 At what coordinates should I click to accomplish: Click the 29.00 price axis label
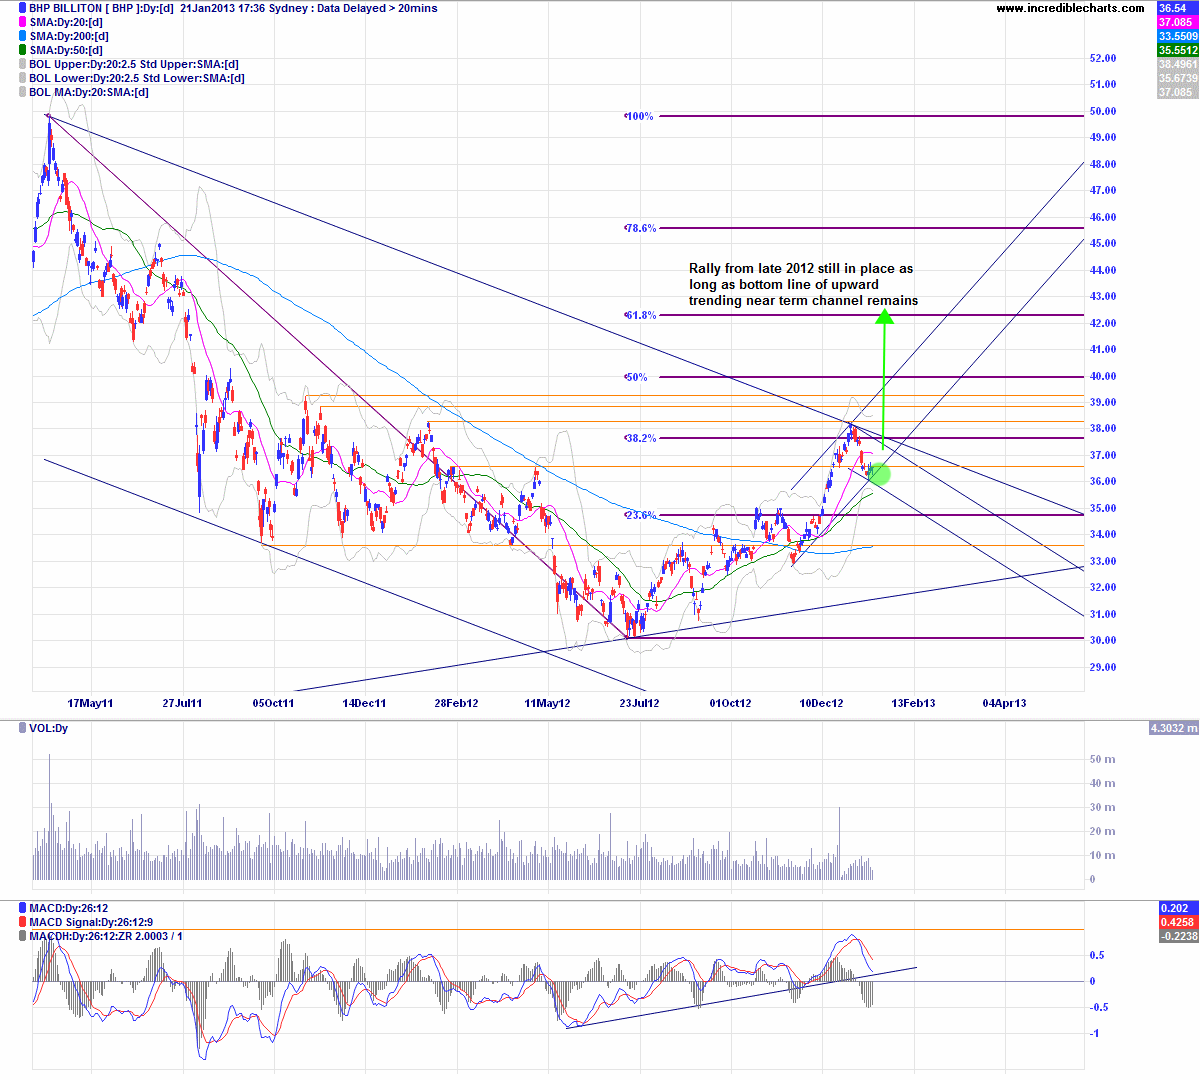(1103, 667)
